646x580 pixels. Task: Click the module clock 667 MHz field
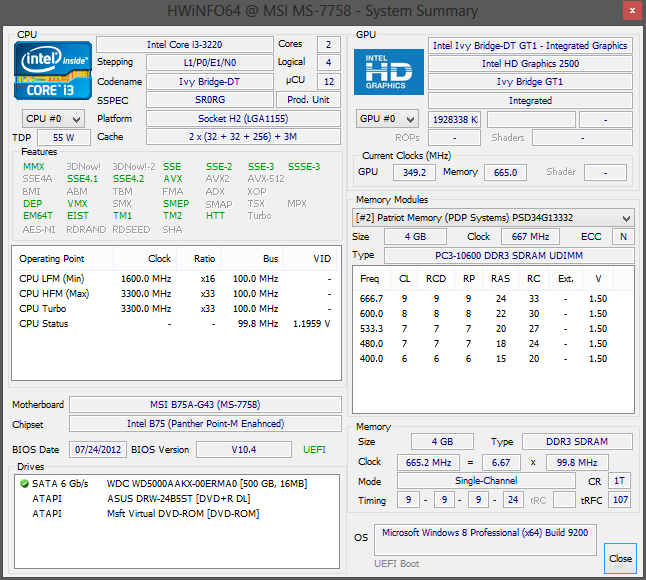(x=530, y=236)
